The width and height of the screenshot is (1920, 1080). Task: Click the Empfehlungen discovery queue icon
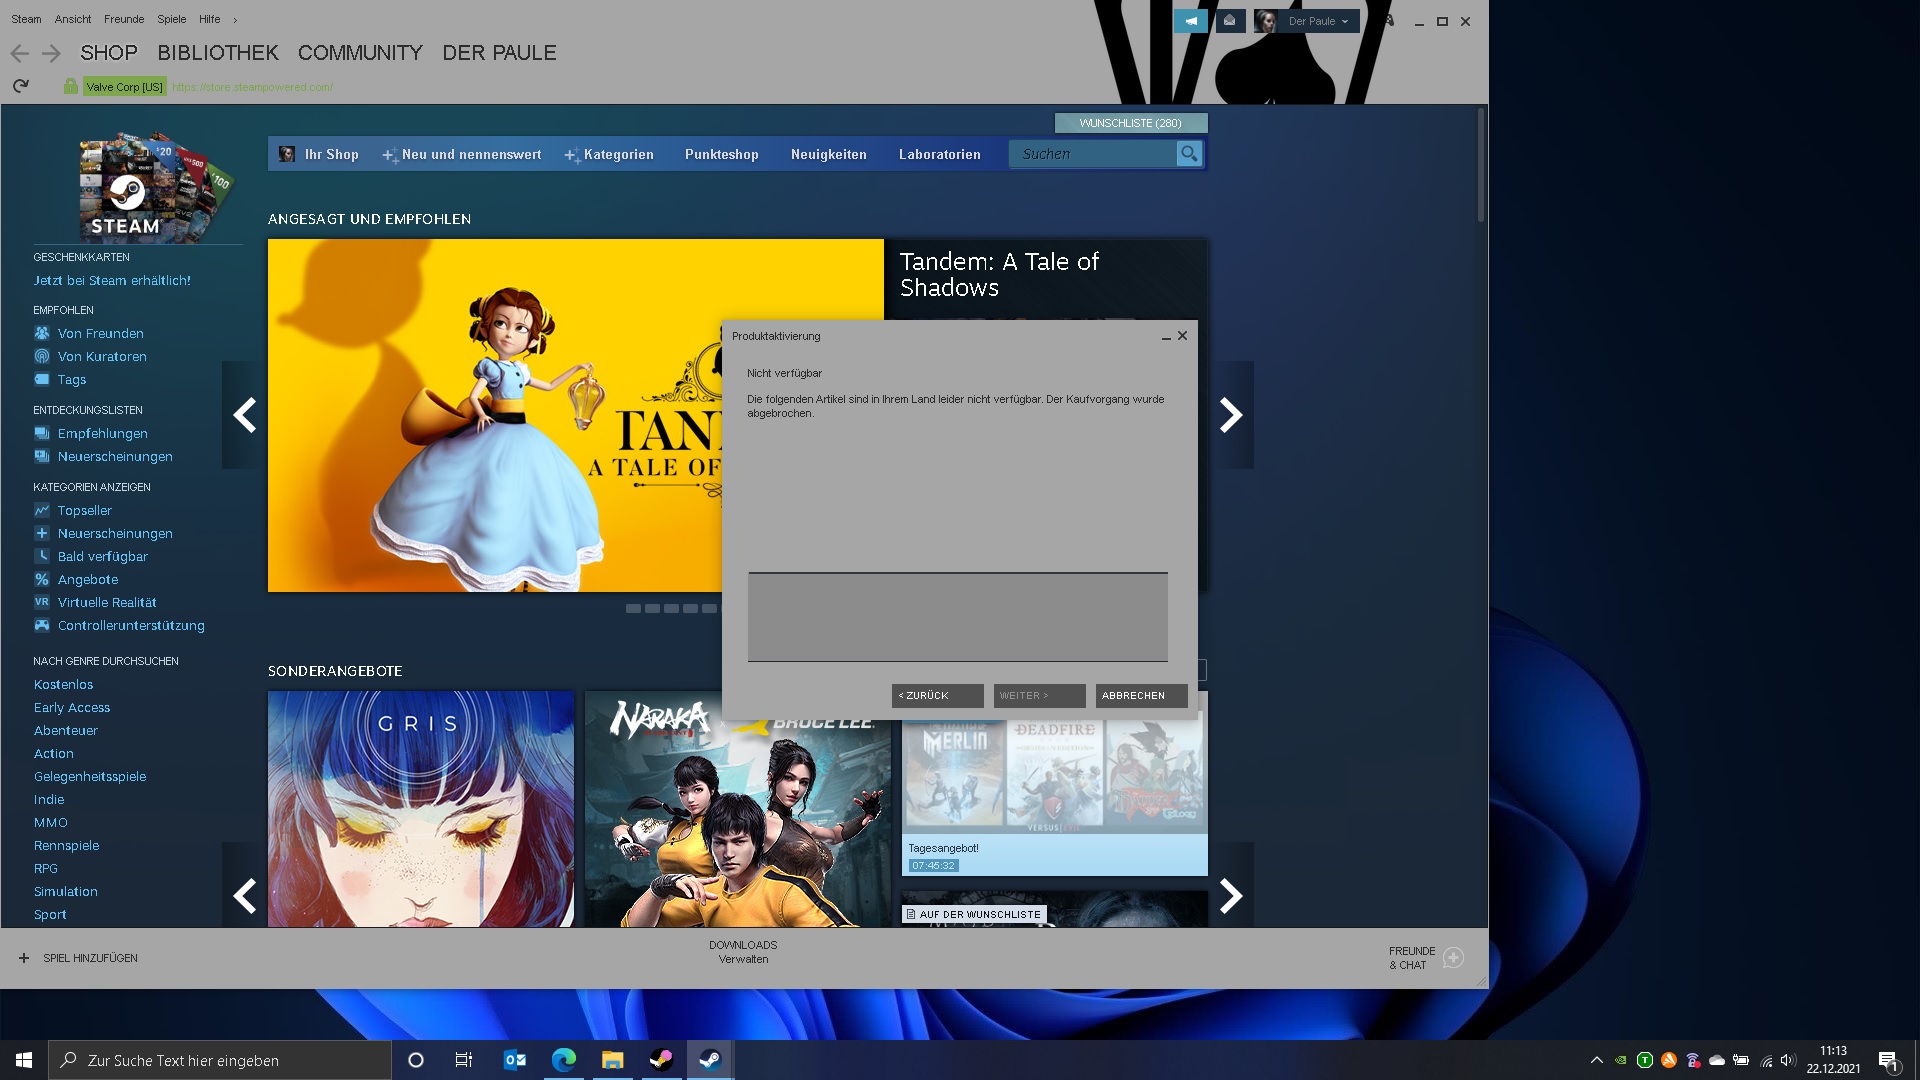tap(42, 433)
